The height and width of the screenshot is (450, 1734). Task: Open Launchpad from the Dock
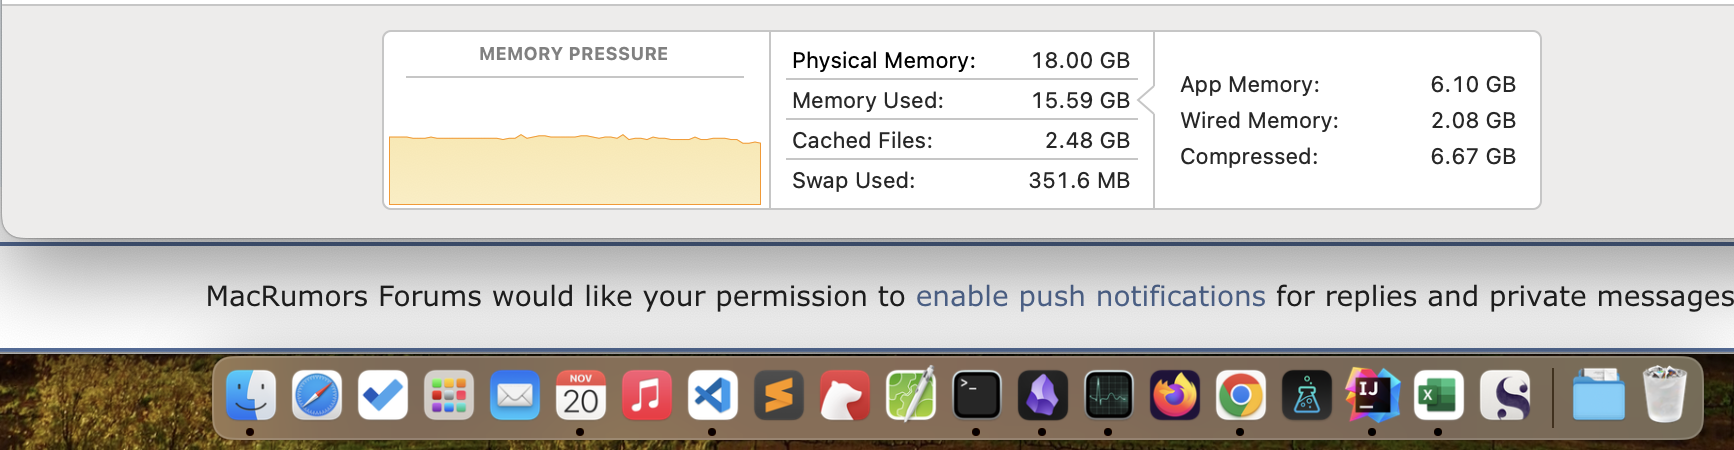click(448, 396)
